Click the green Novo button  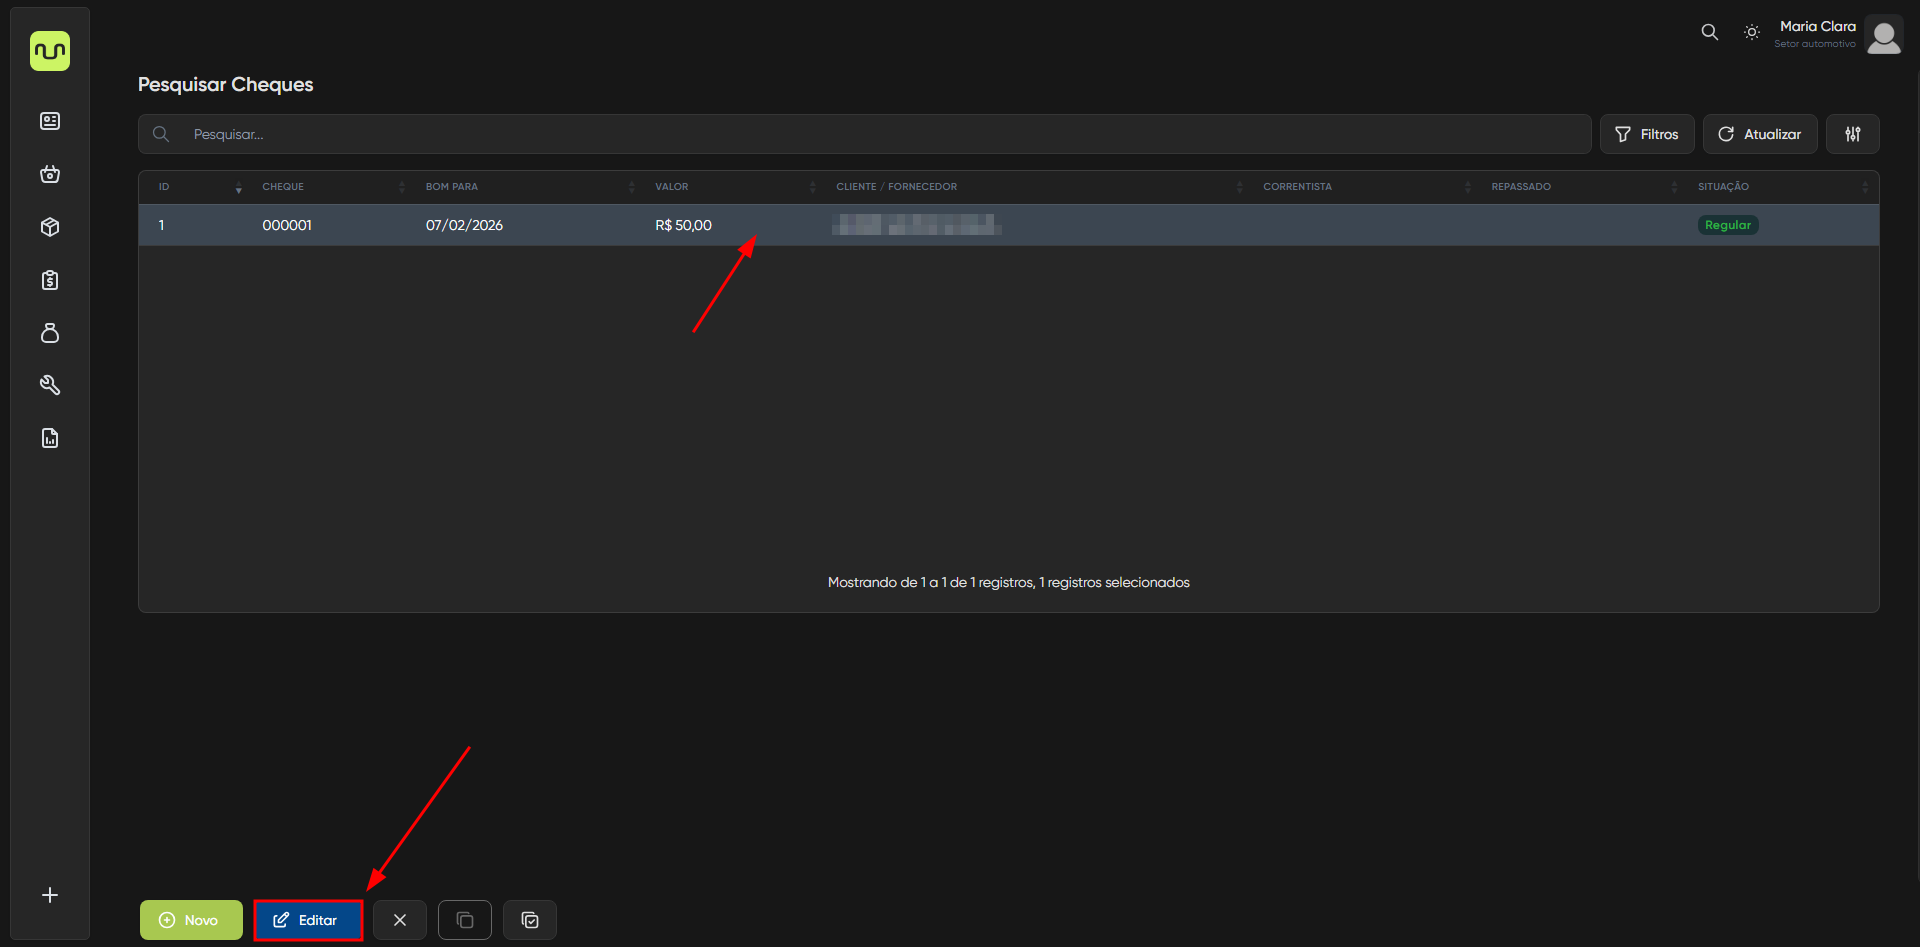pyautogui.click(x=191, y=920)
